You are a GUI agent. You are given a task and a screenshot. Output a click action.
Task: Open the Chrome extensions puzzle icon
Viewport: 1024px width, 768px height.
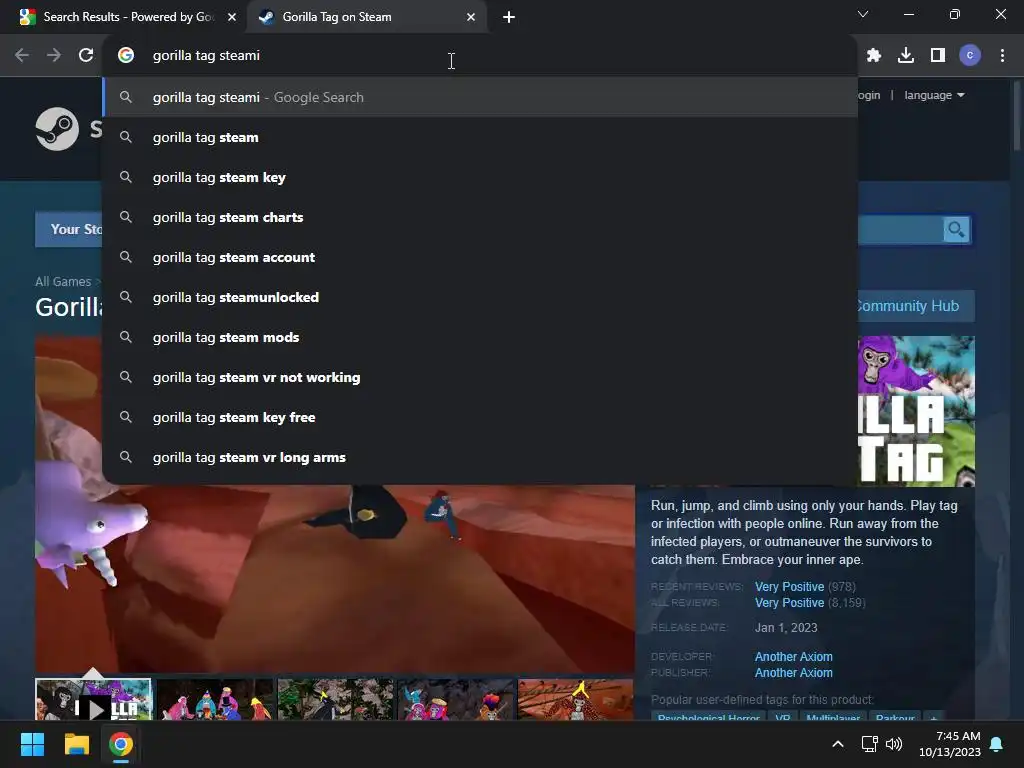(874, 56)
